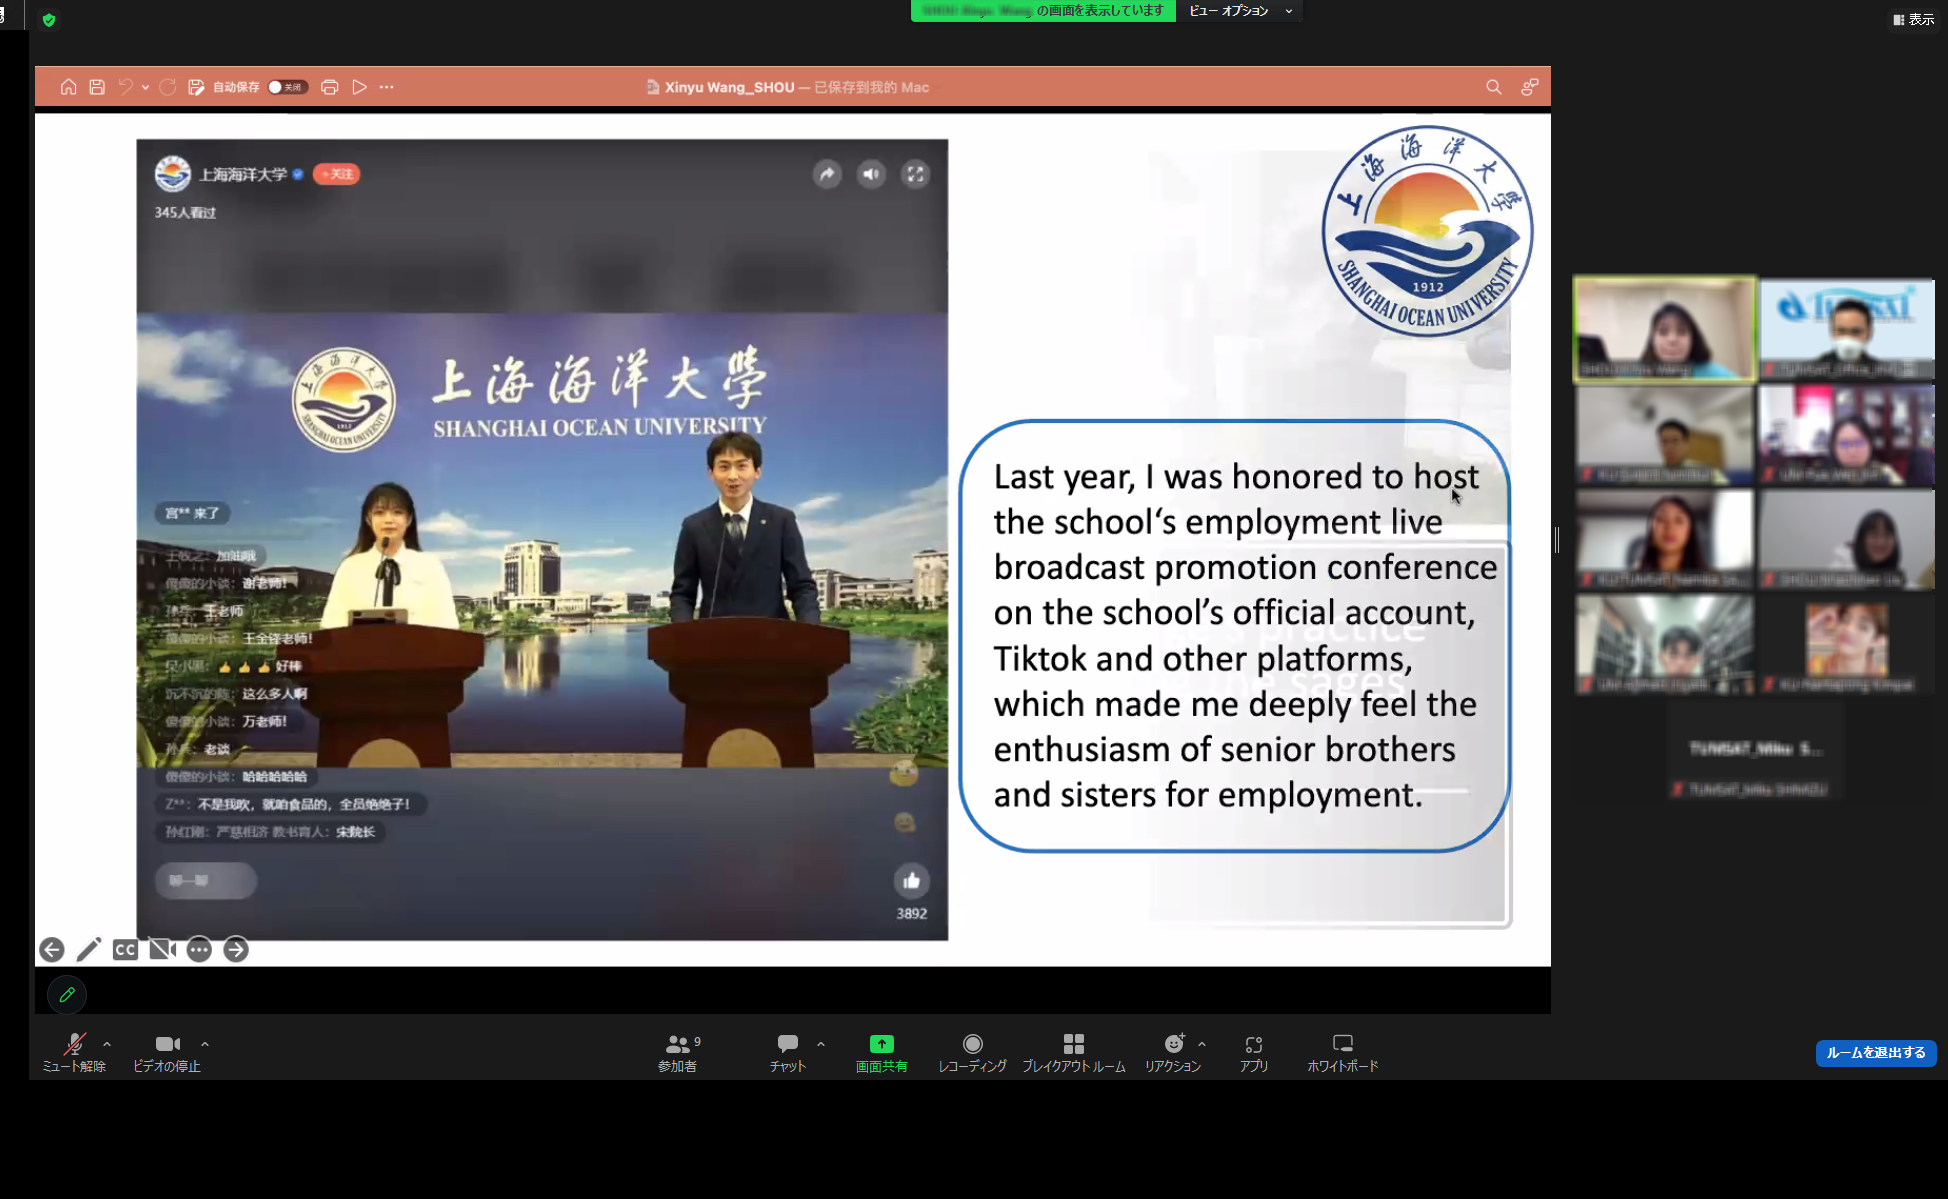The width and height of the screenshot is (1948, 1199).
Task: Click the thumbs-up like icon above 3892
Action: pos(911,881)
